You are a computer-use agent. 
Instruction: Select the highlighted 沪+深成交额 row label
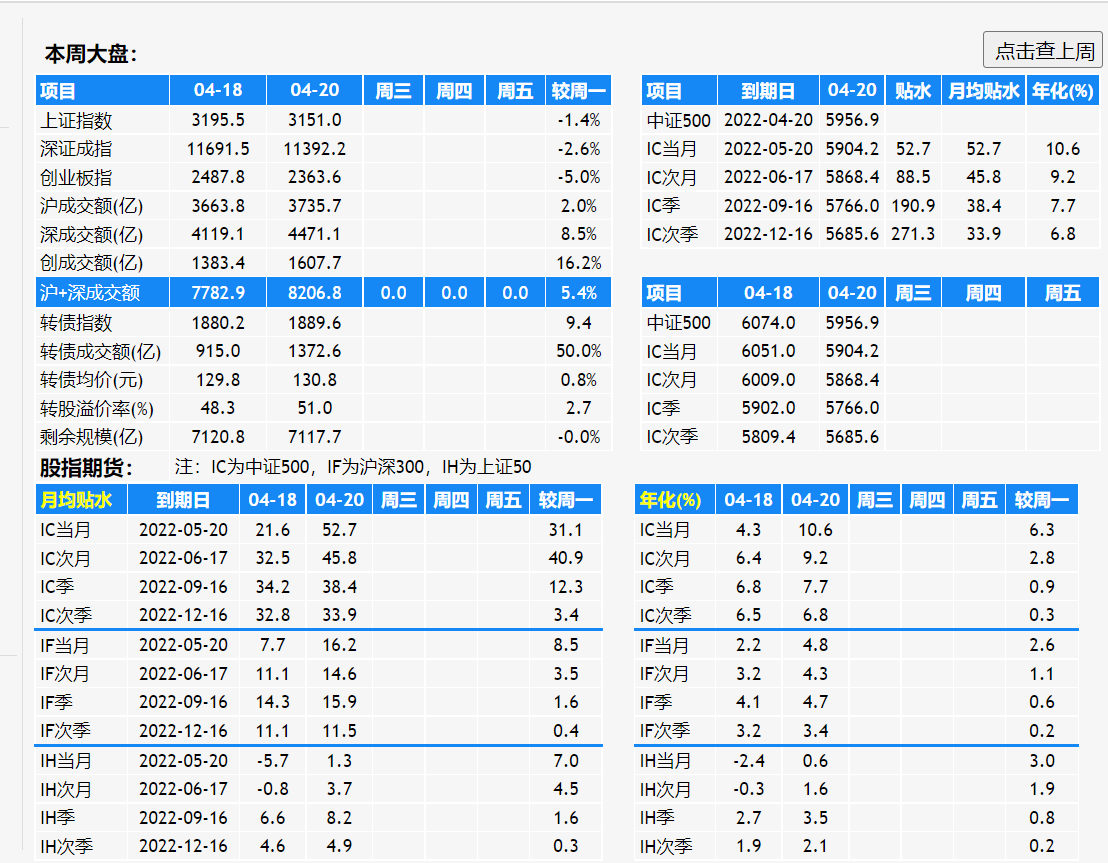[90, 293]
